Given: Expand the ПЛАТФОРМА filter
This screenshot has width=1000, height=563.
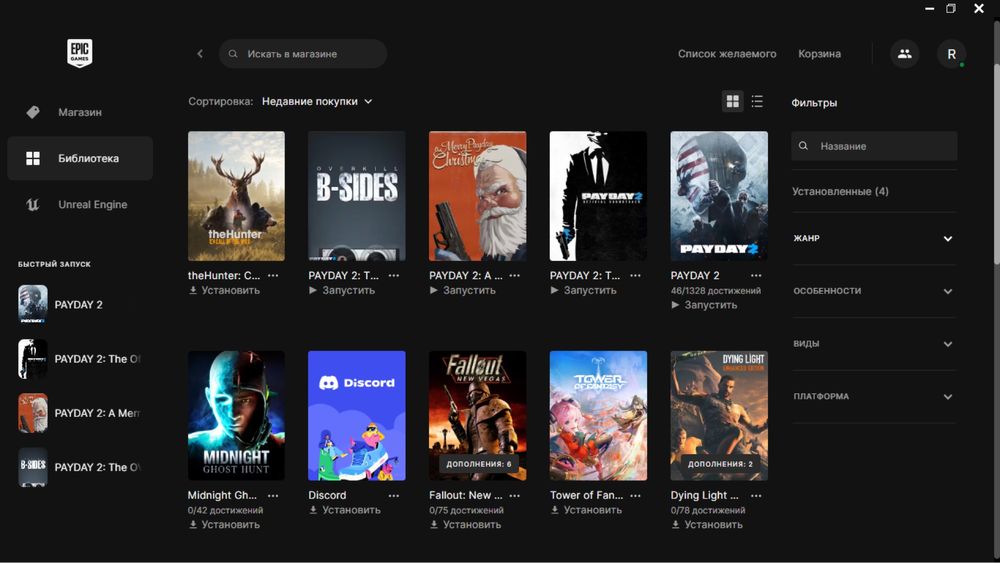Looking at the screenshot, I should coord(874,397).
